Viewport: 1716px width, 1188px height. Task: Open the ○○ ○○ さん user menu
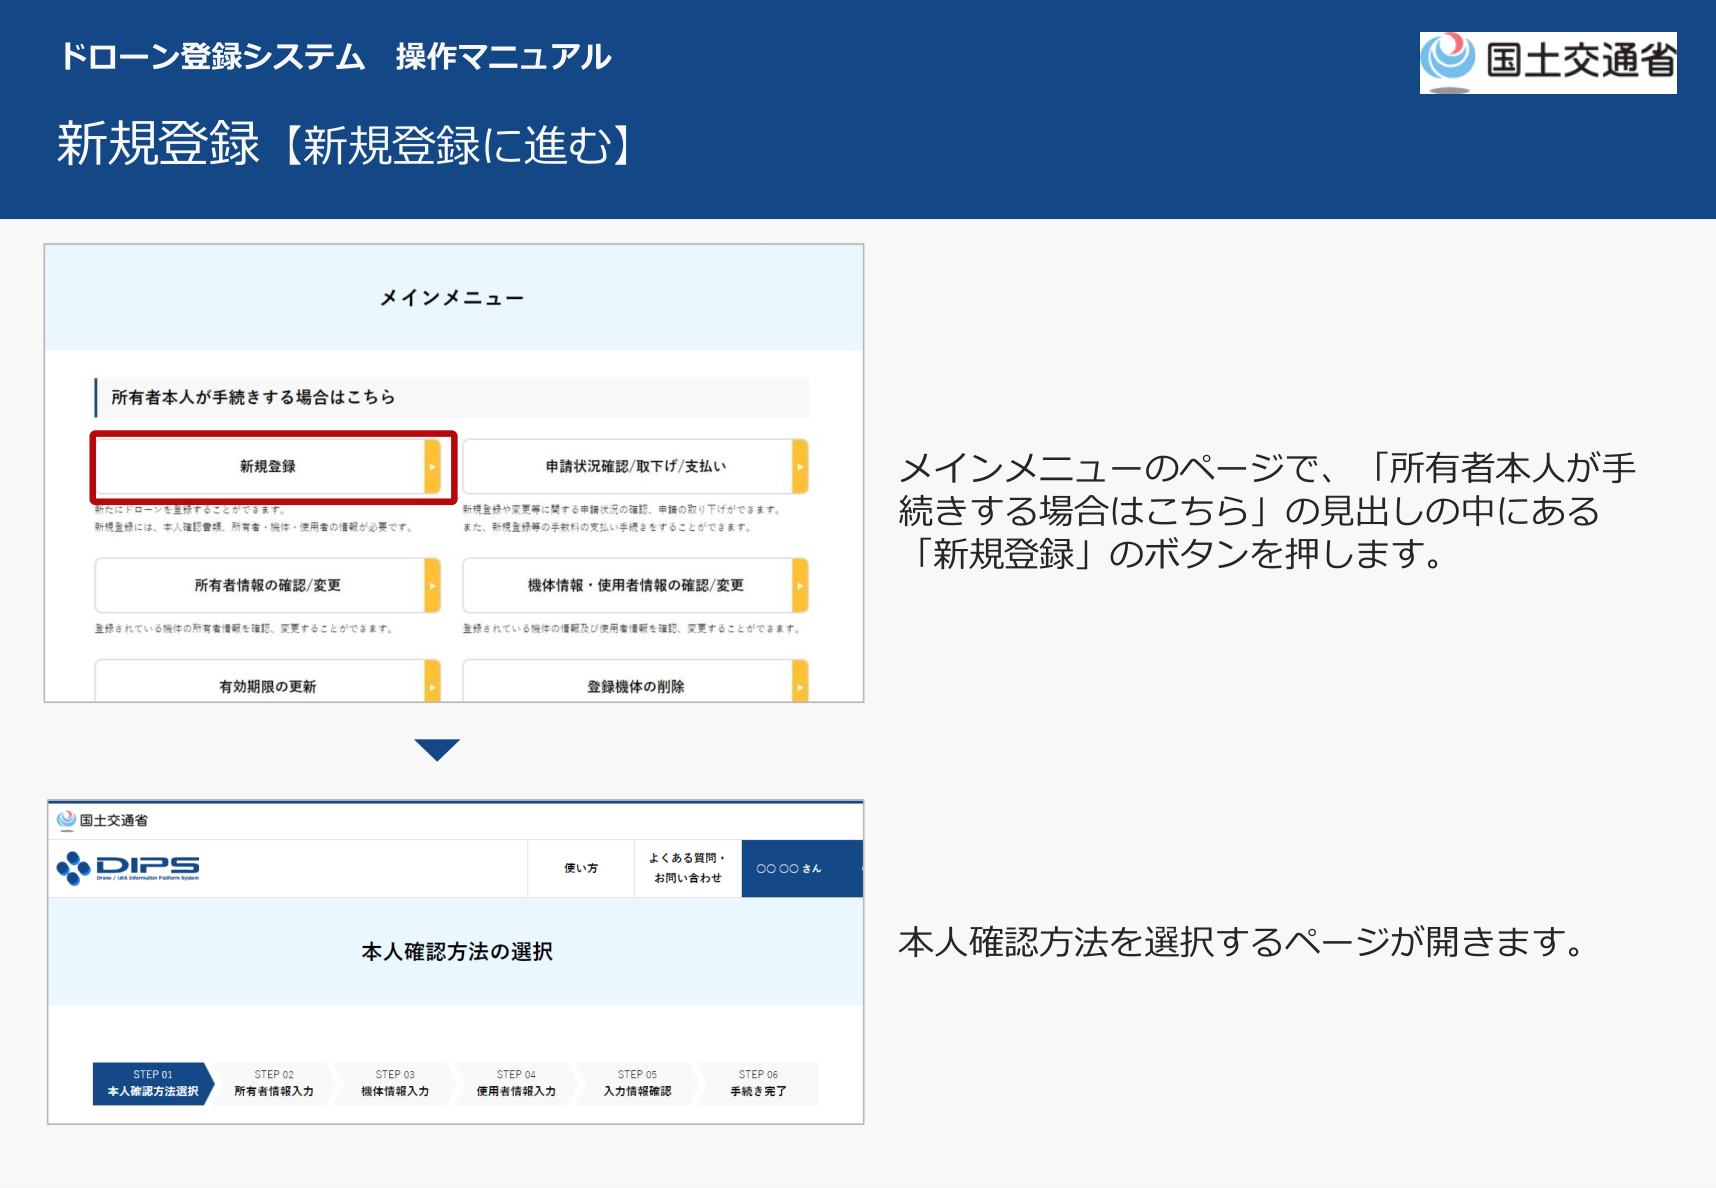[x=801, y=868]
